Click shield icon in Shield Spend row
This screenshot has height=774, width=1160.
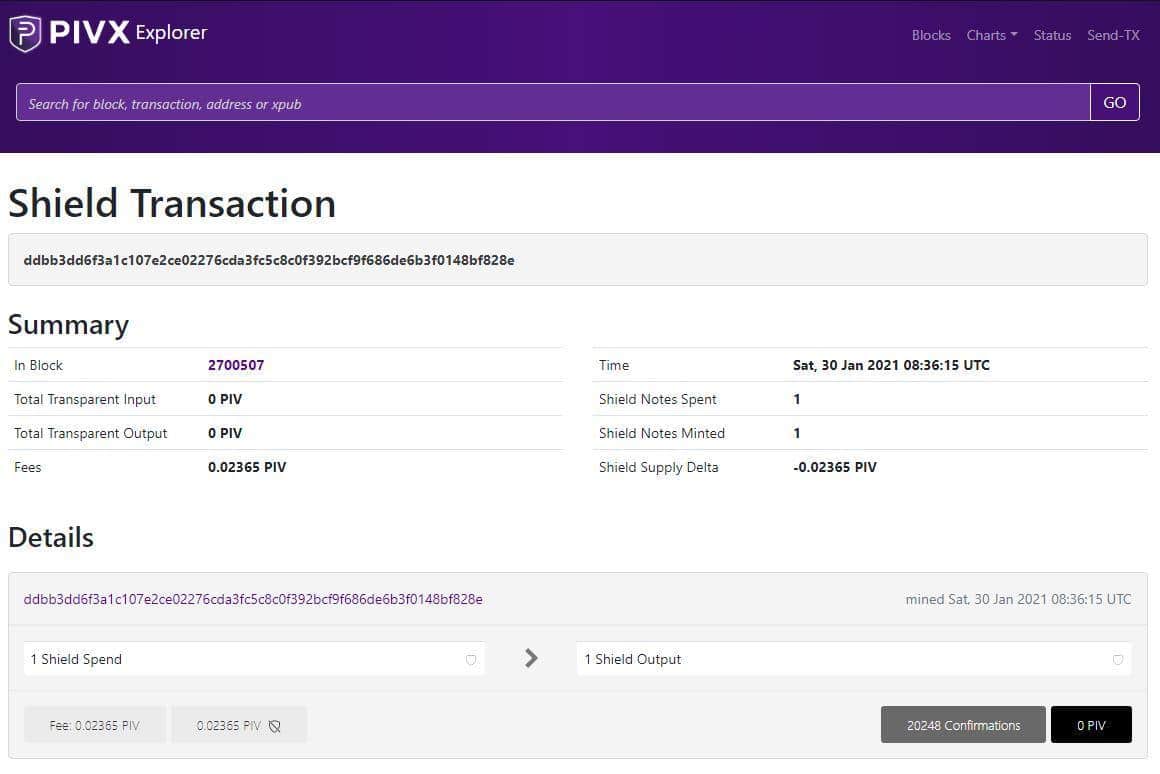pyautogui.click(x=471, y=659)
